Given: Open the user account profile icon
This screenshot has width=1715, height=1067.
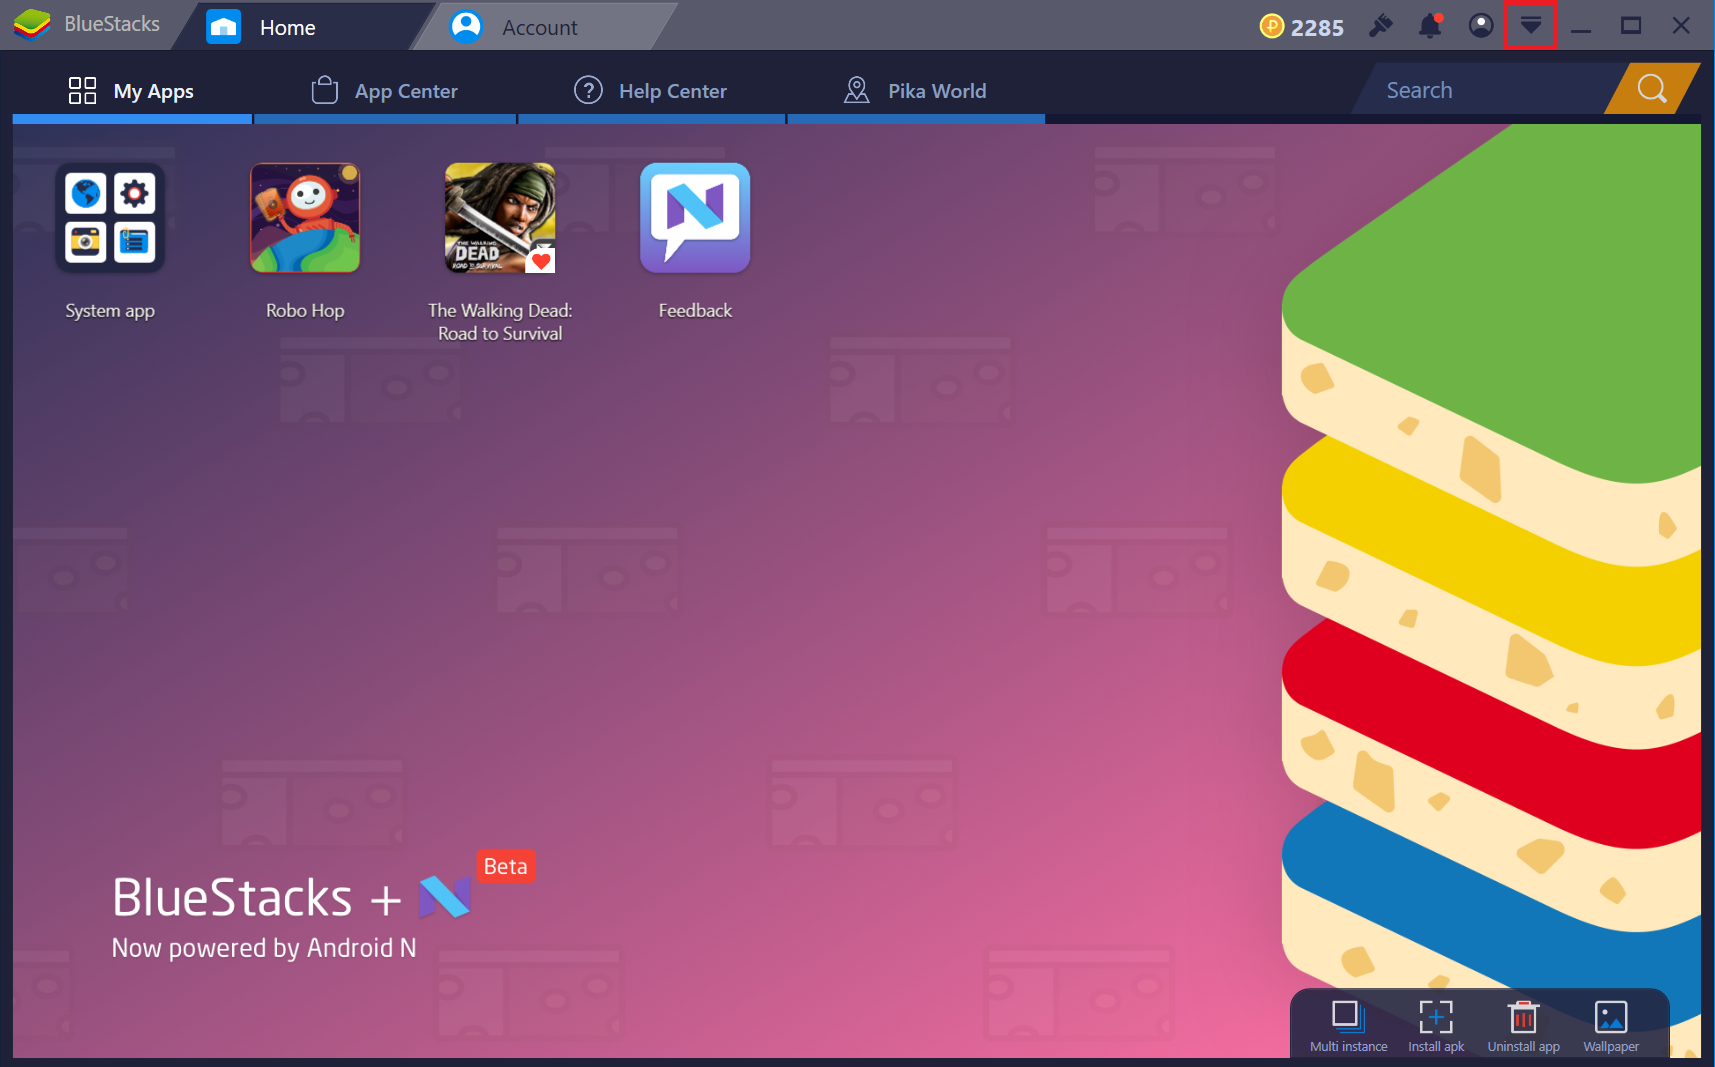Looking at the screenshot, I should (x=1481, y=25).
